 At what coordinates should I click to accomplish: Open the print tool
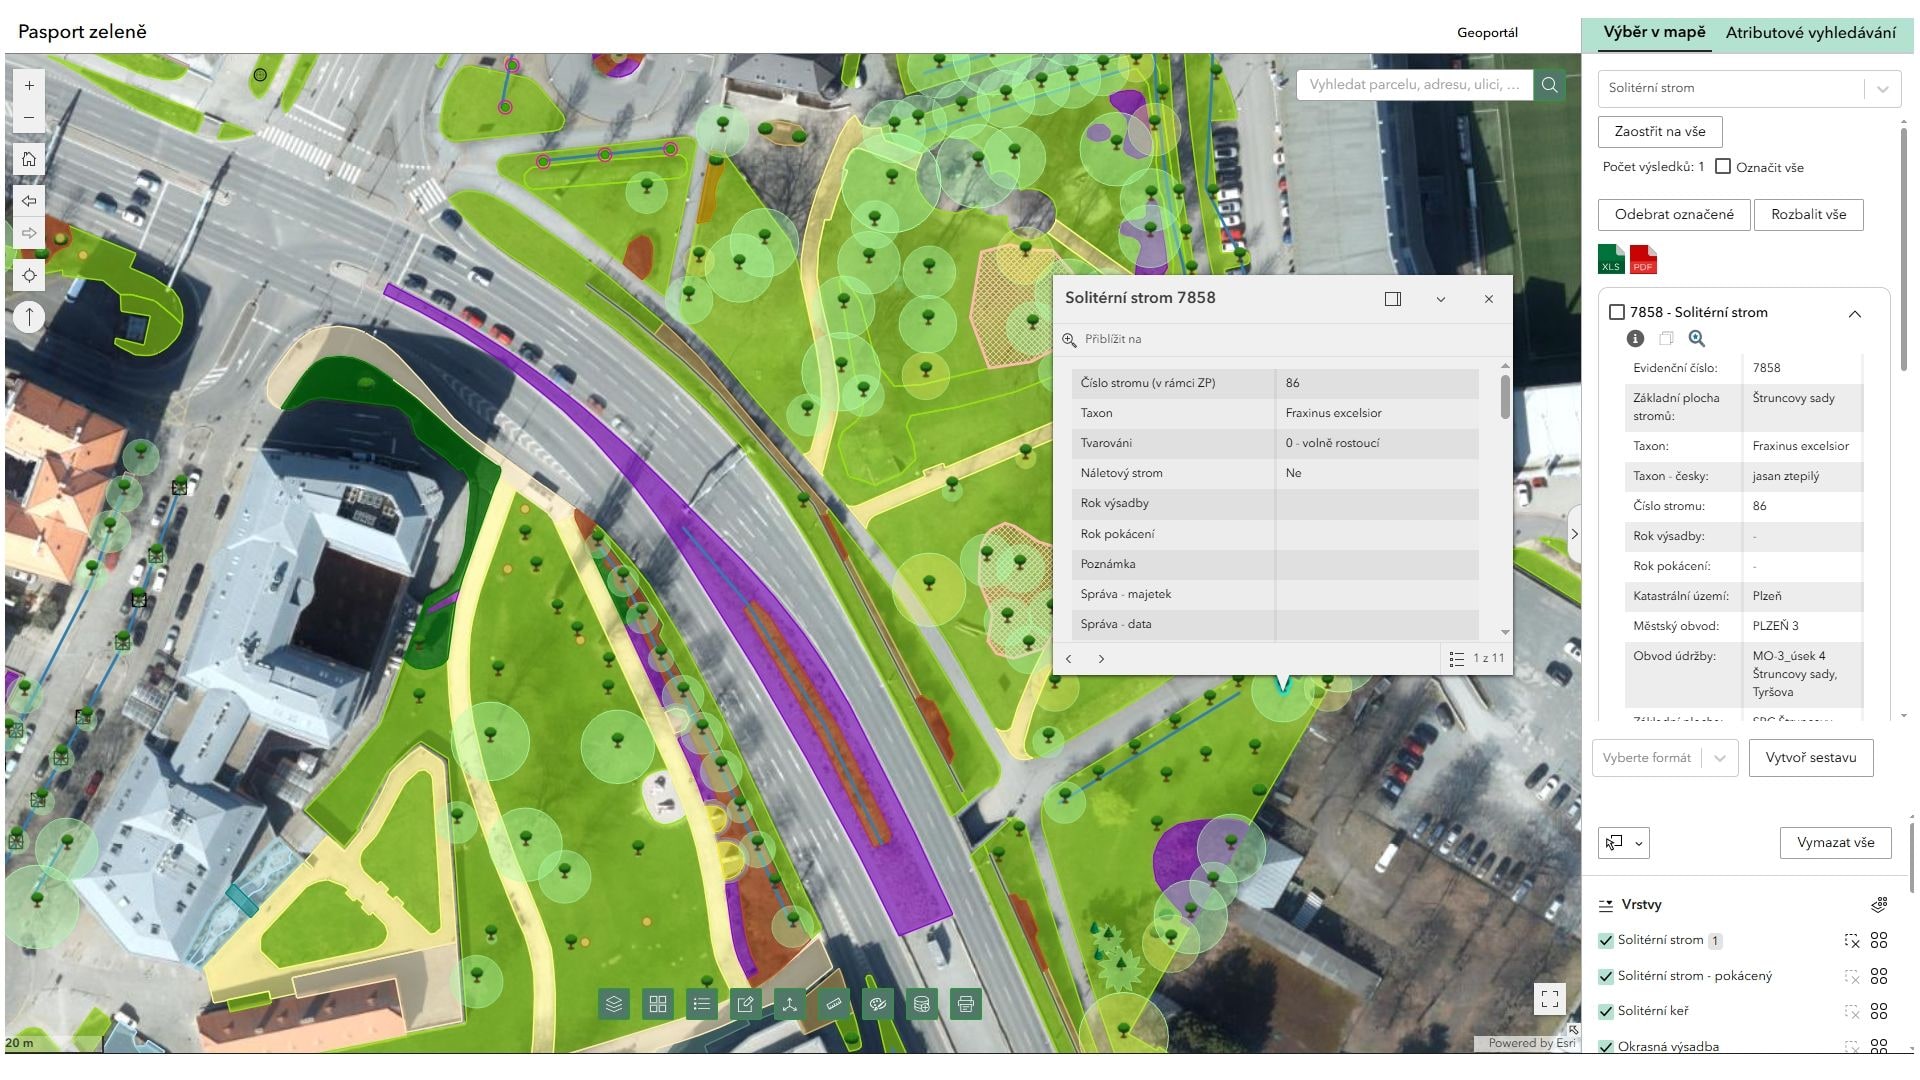pyautogui.click(x=965, y=1004)
